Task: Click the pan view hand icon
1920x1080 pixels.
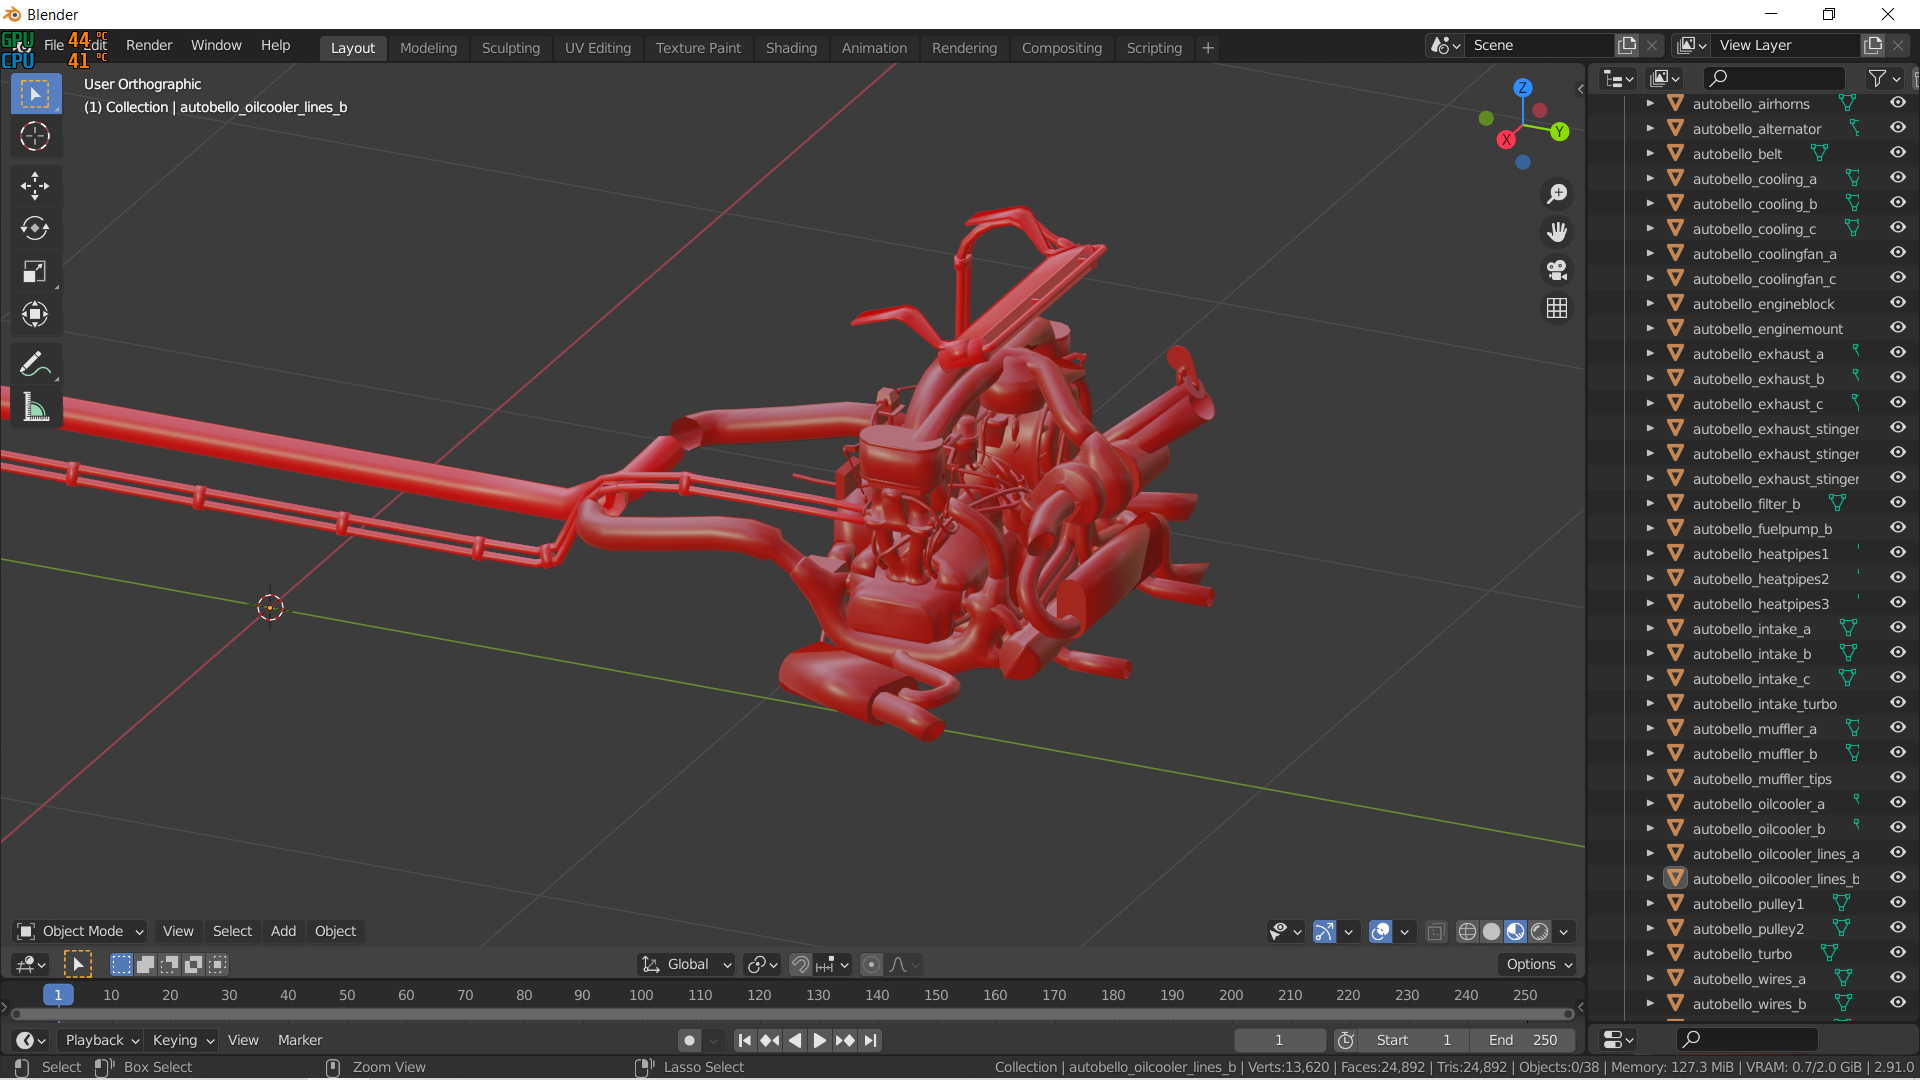Action: [1557, 232]
